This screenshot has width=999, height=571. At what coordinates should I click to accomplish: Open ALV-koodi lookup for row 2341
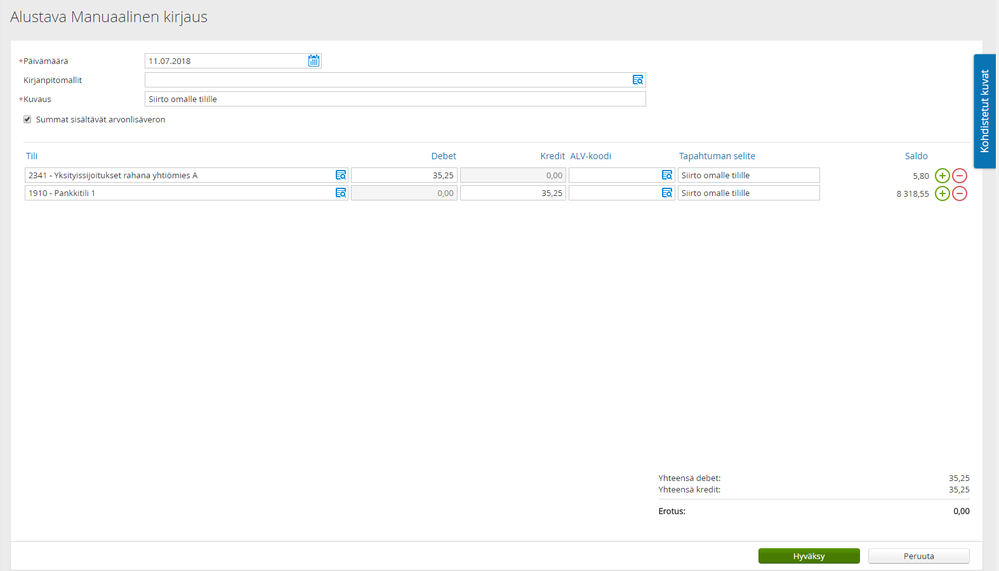click(667, 175)
